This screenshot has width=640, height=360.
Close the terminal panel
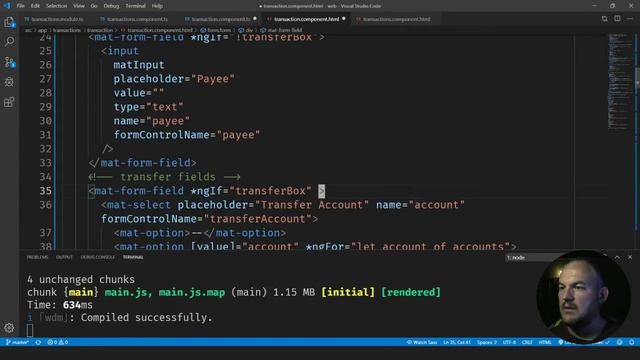(x=630, y=257)
